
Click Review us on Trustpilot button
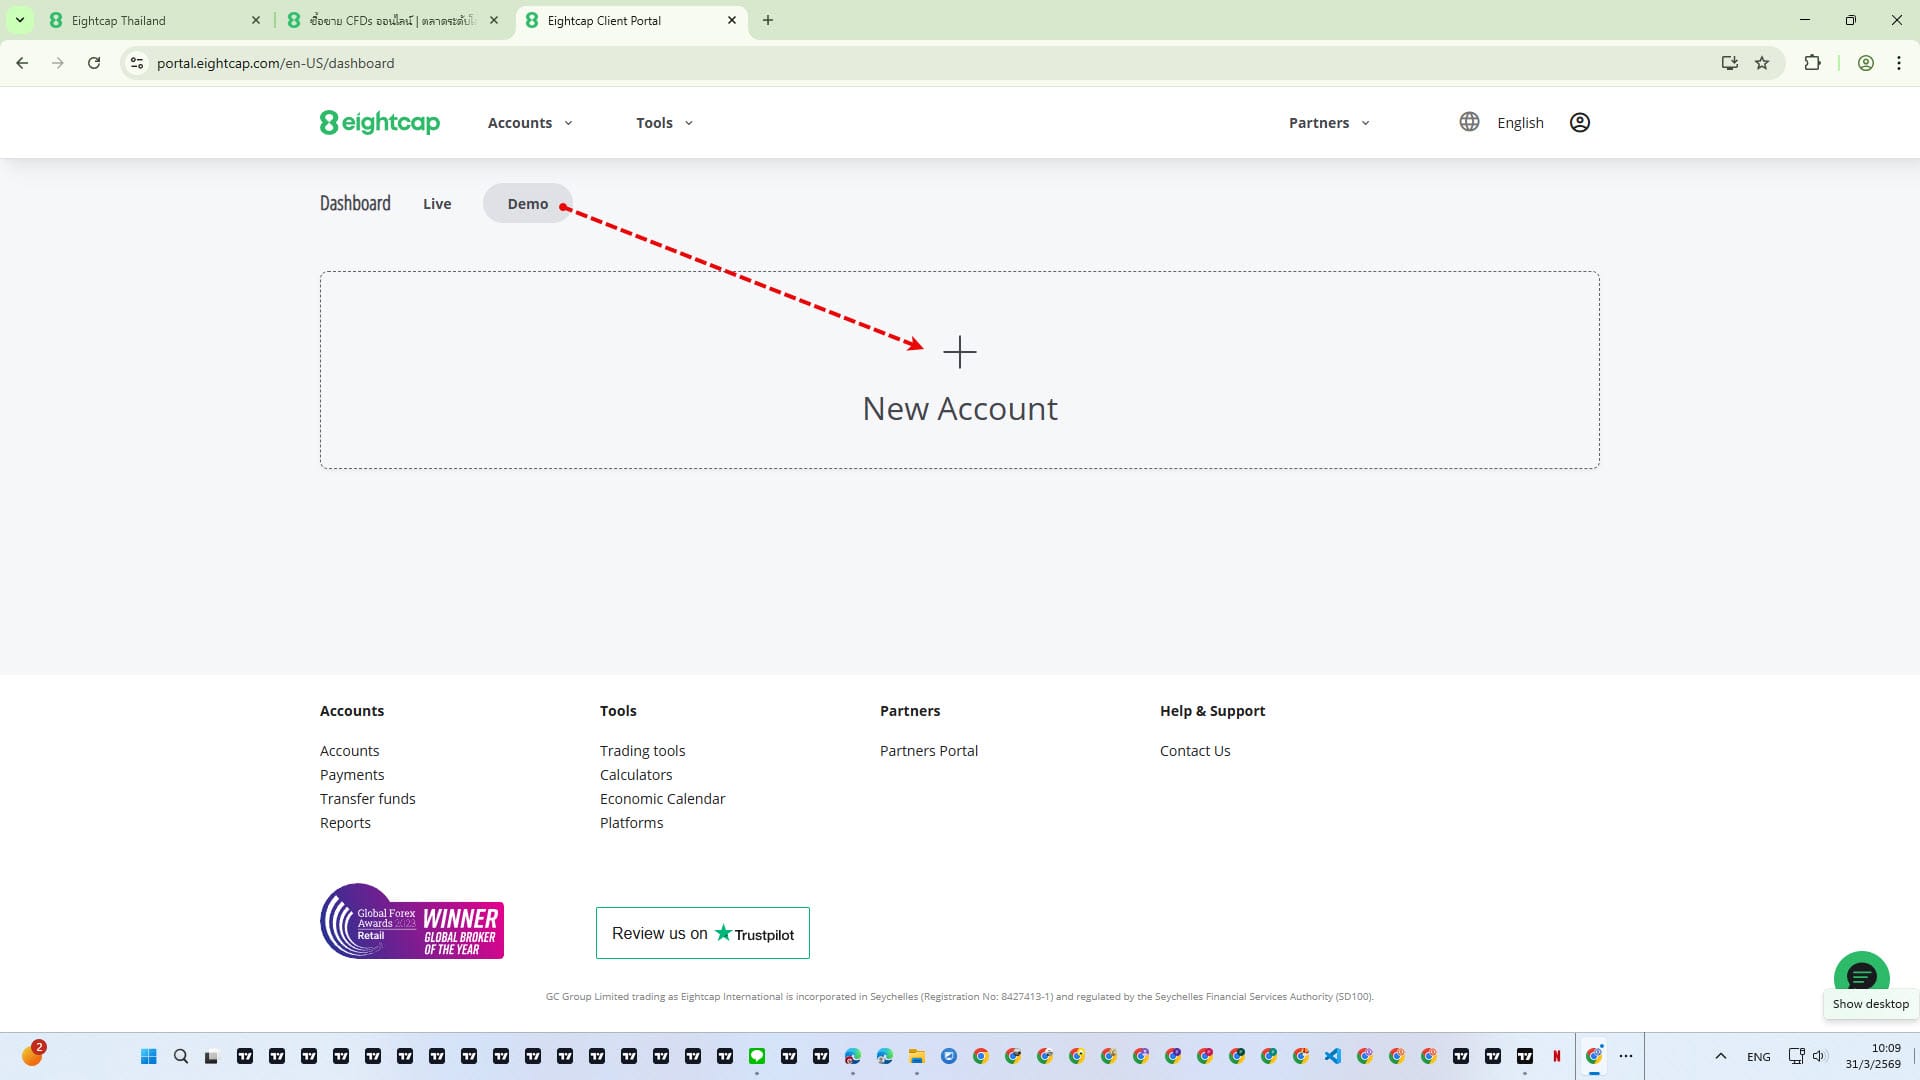702,933
